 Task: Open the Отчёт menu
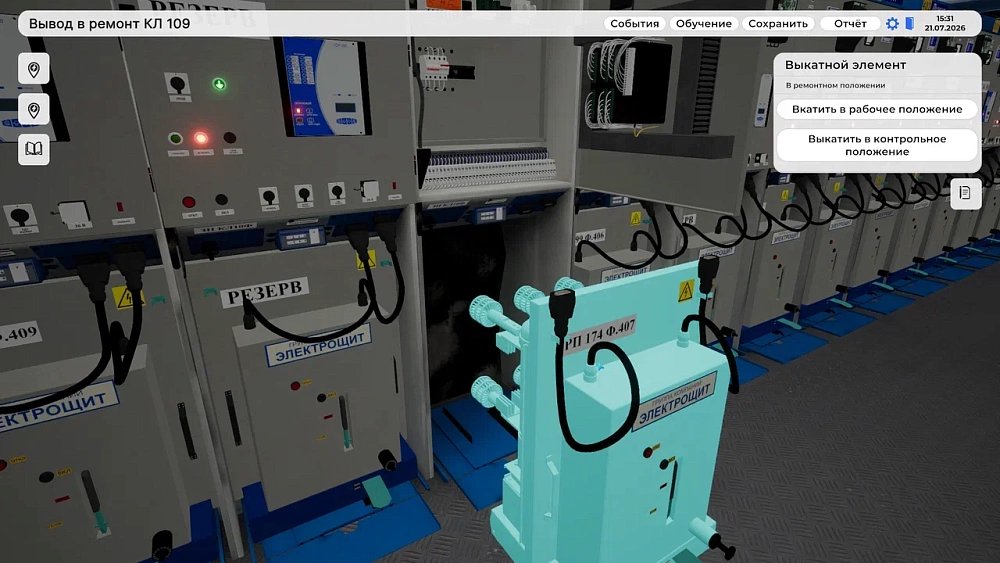point(849,24)
